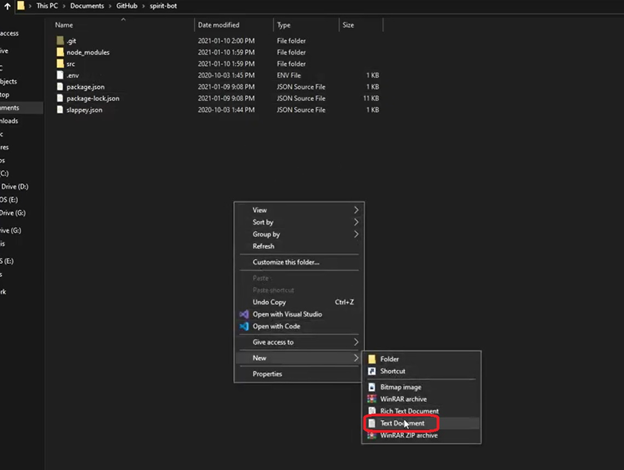The height and width of the screenshot is (470, 624).
Task: Click the .git folder icon
Action: (60, 41)
